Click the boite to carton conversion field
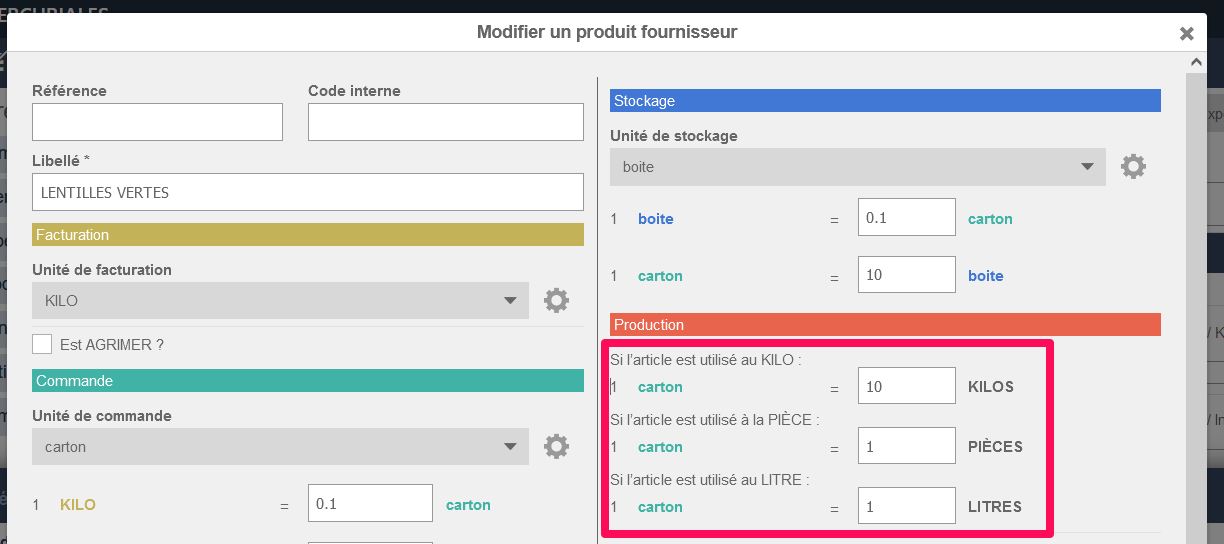The width and height of the screenshot is (1224, 544). [906, 218]
